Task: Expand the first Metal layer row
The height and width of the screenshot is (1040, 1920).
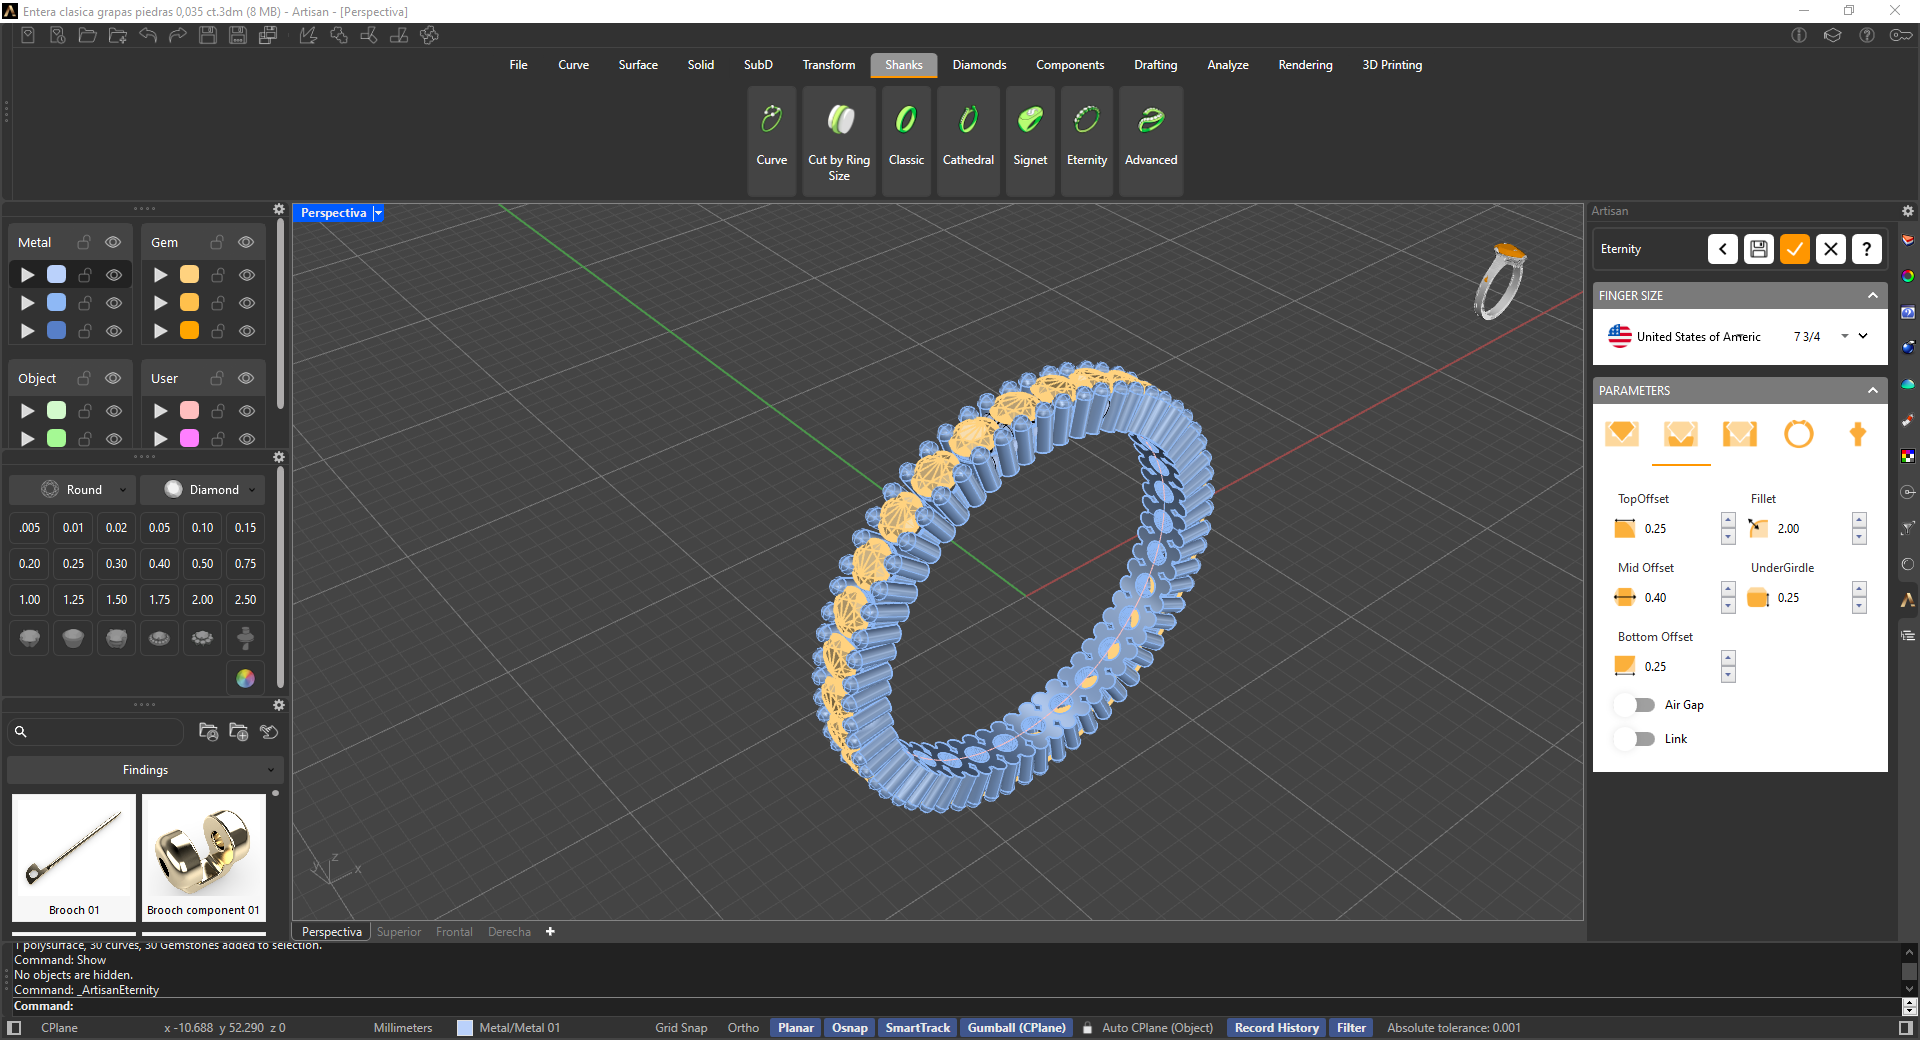Action: 28,275
